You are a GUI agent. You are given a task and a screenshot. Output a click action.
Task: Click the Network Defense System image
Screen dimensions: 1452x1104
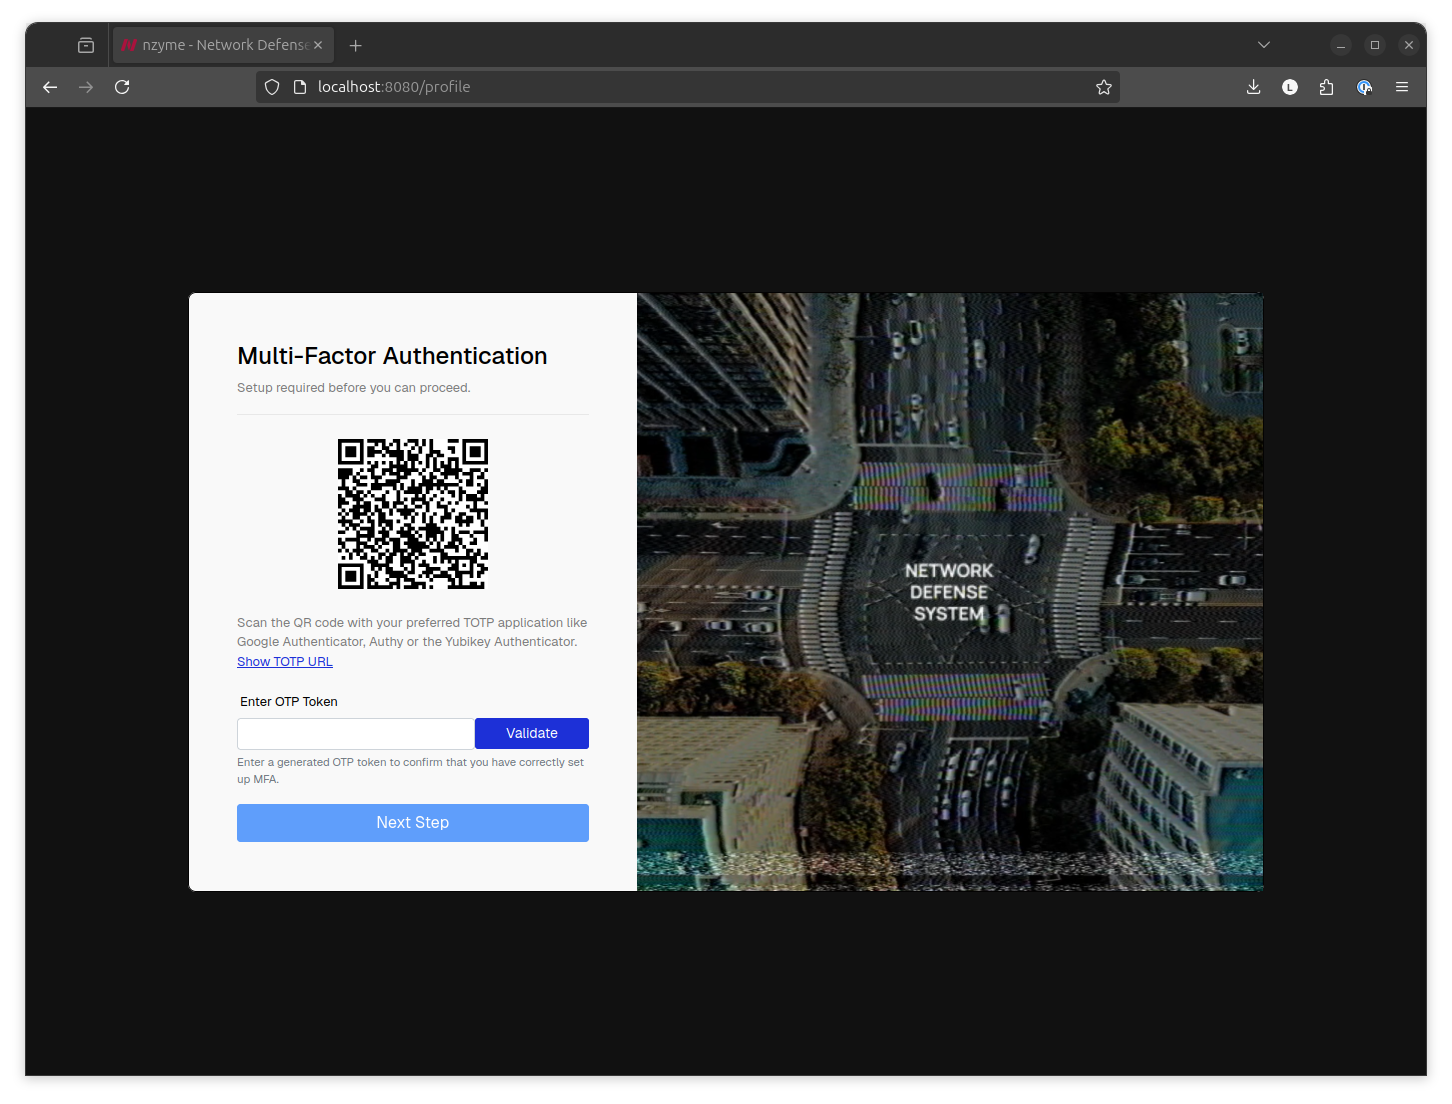(950, 592)
